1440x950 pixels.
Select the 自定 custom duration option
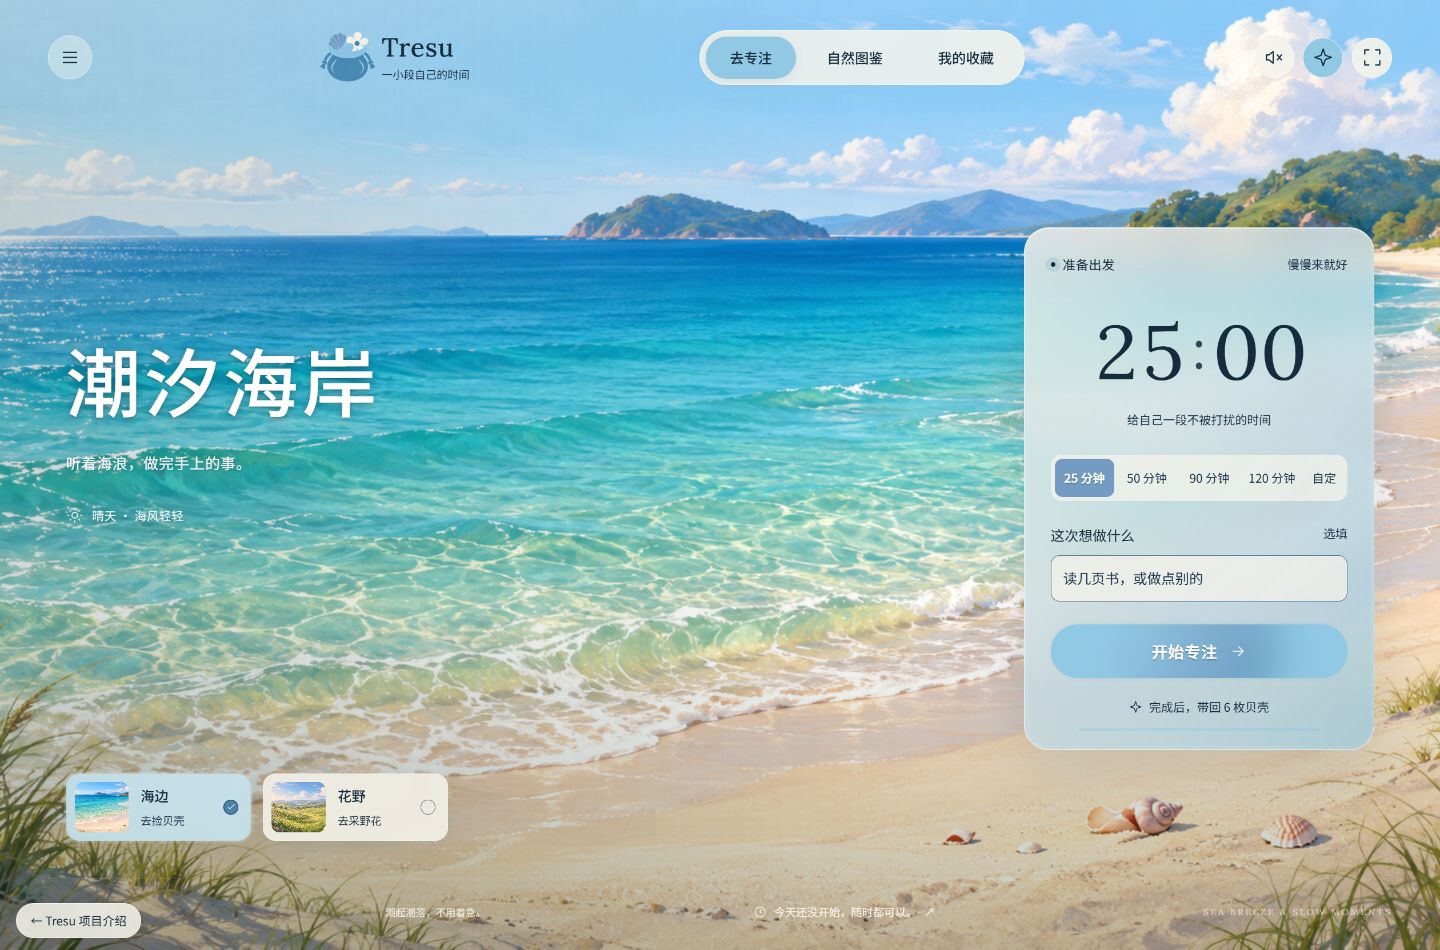click(x=1324, y=478)
